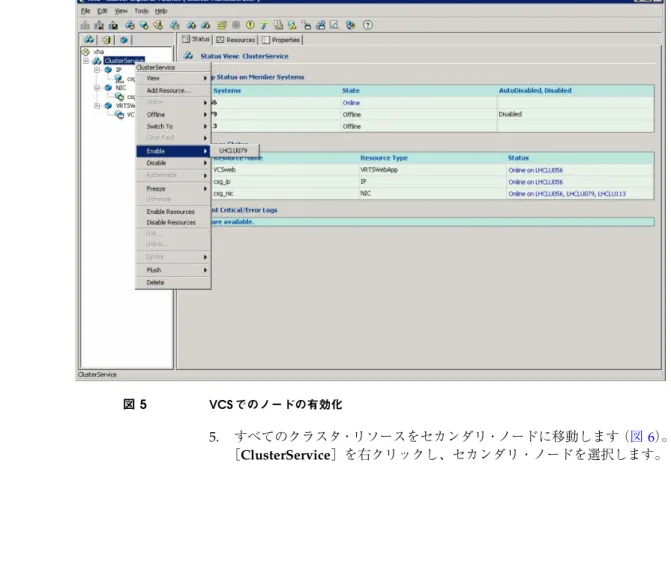
Task: Click the Online Service Group toolbar icon
Action: [x=191, y=25]
